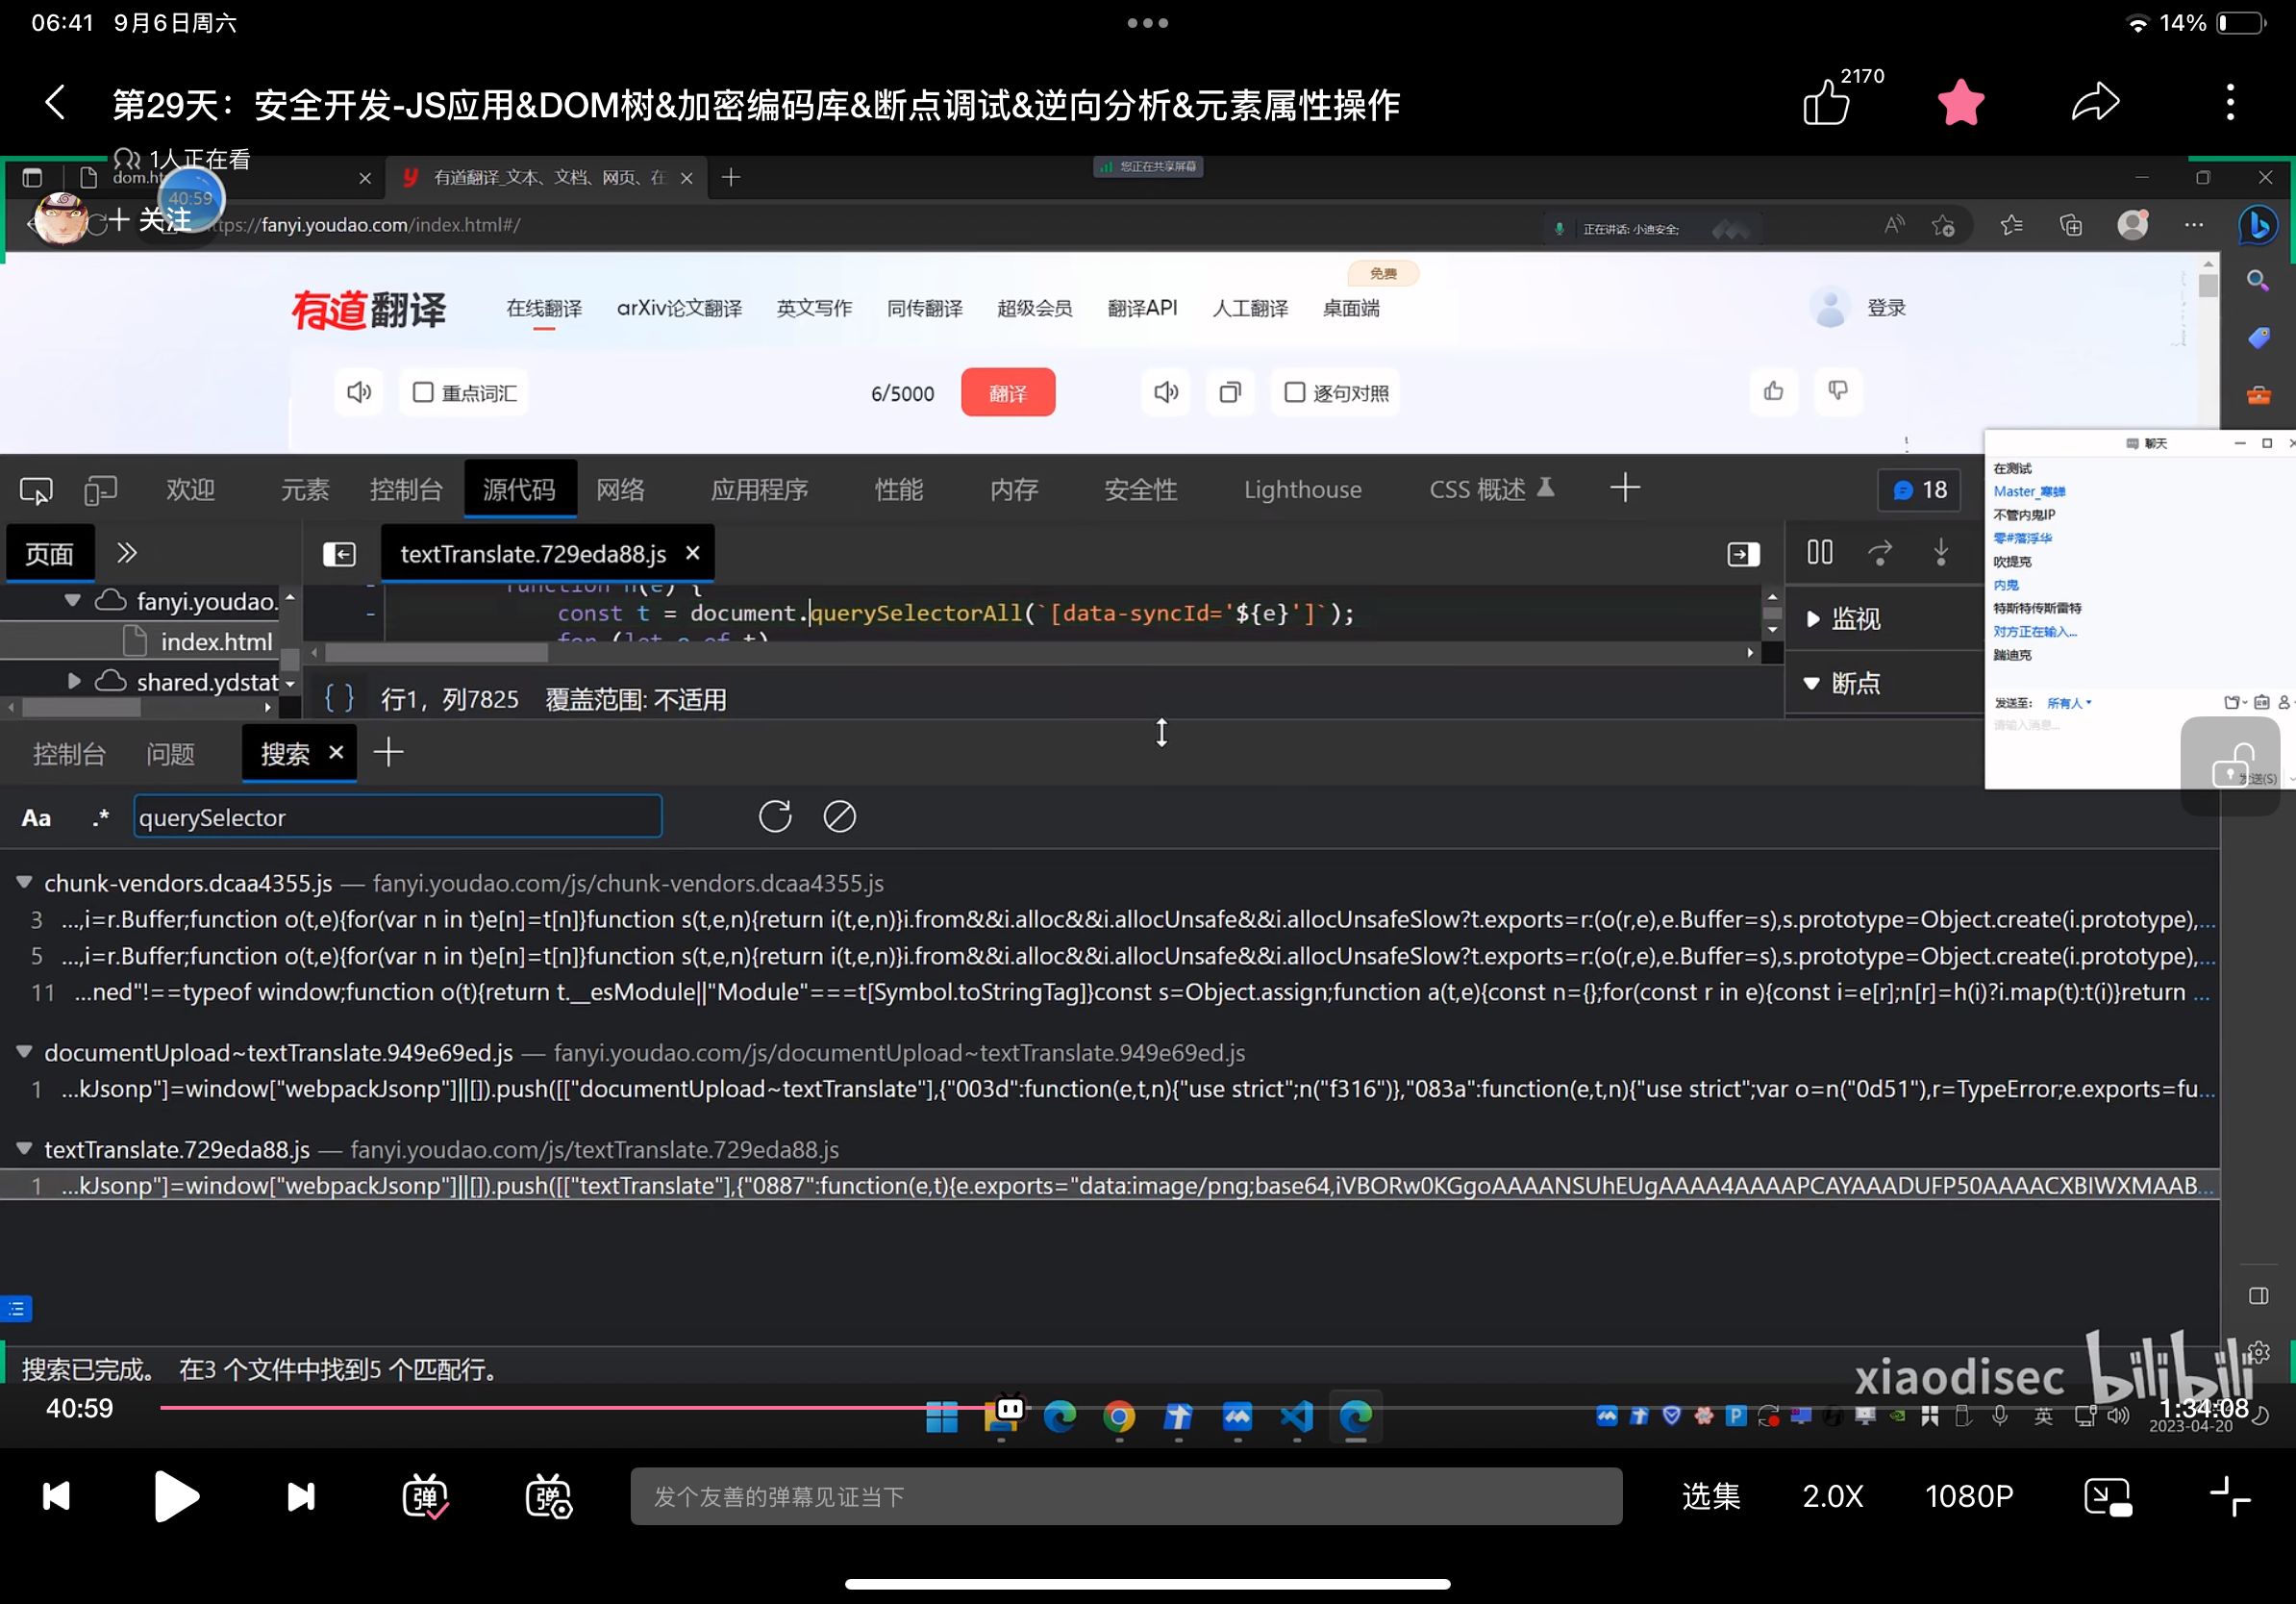Play source text audio speaker icon

point(359,392)
